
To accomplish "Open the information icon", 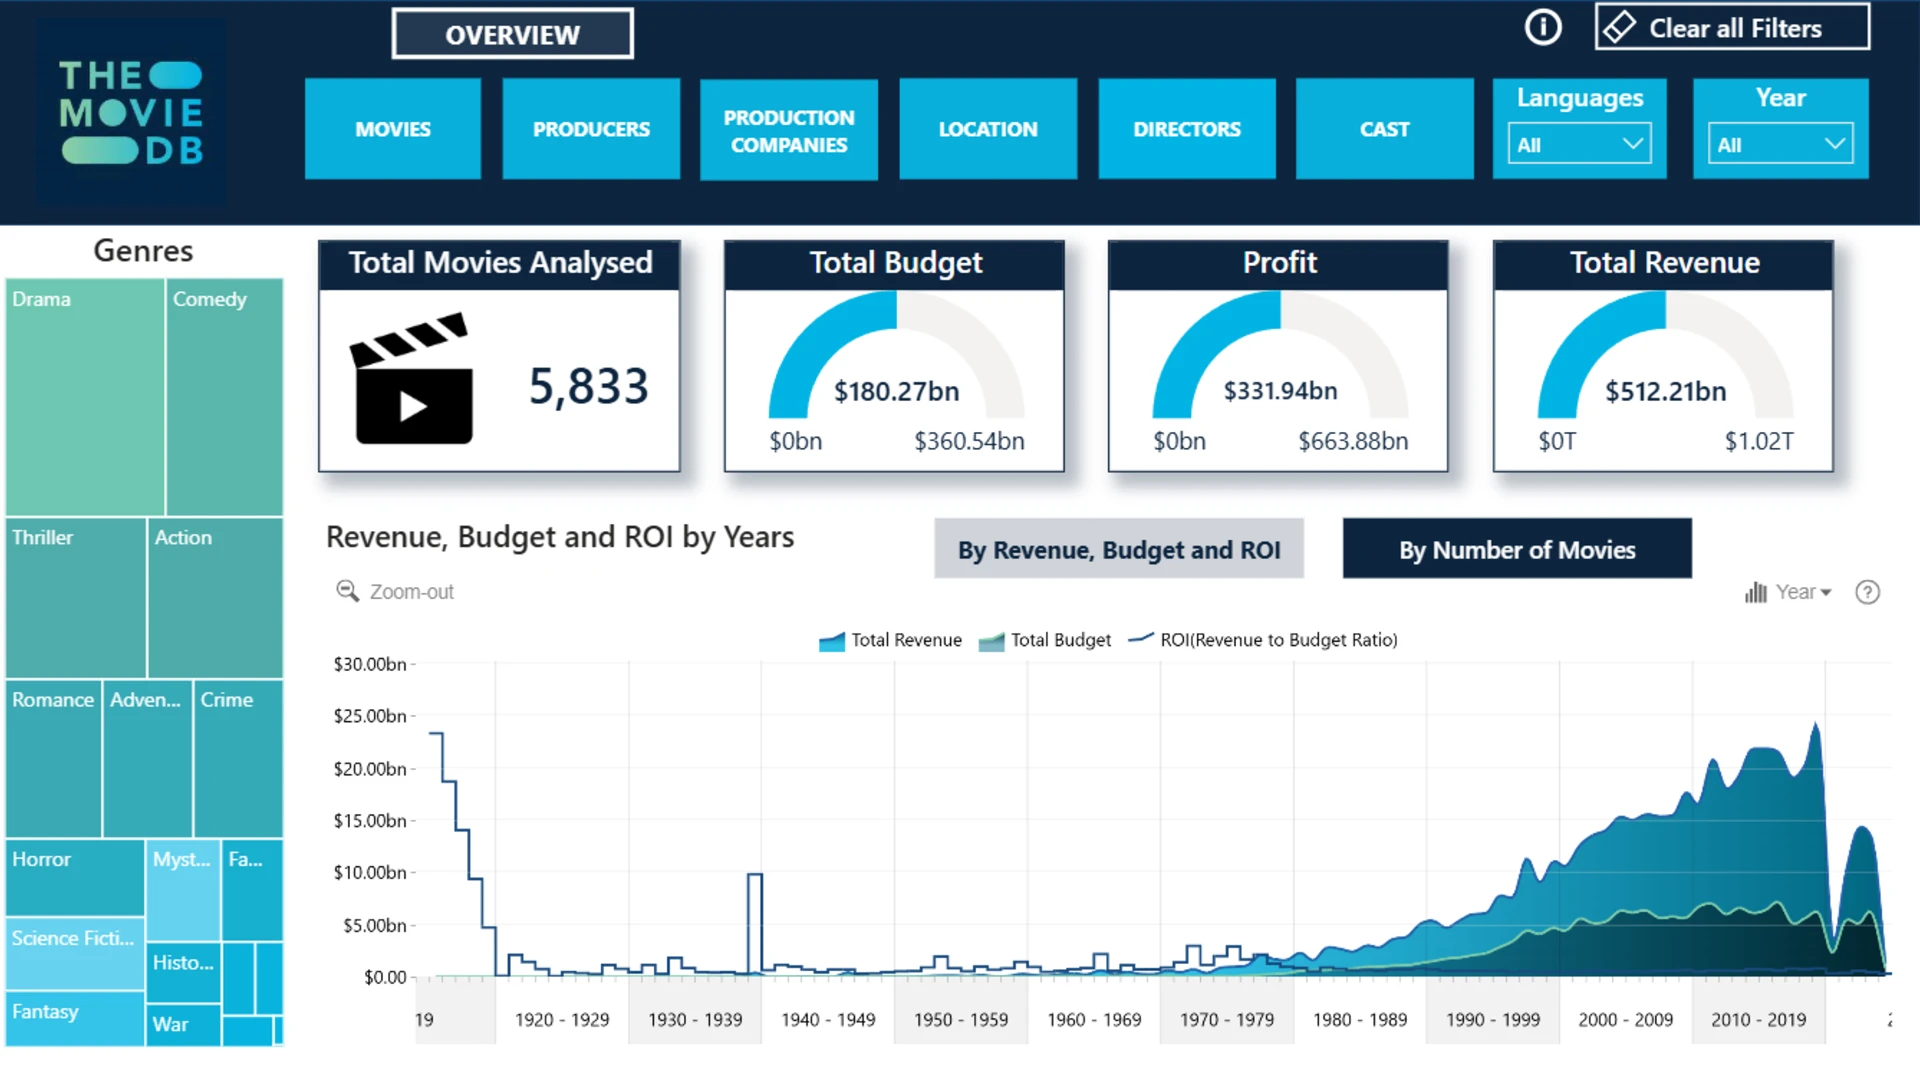I will [x=1543, y=27].
